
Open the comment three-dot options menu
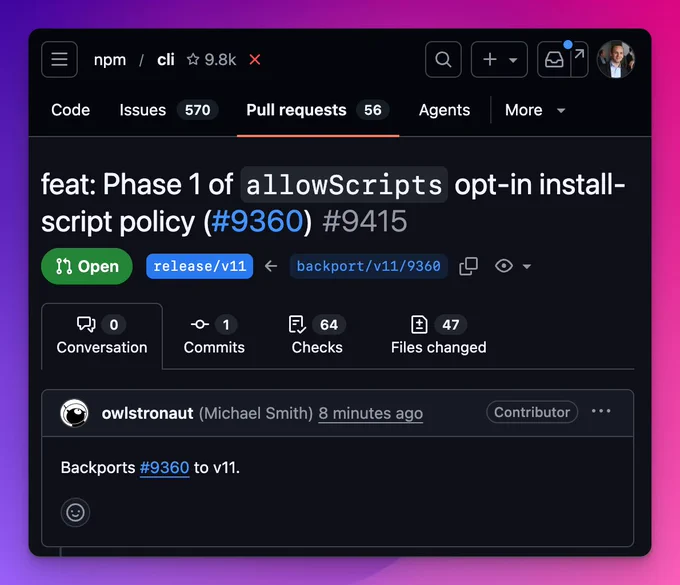click(x=601, y=411)
